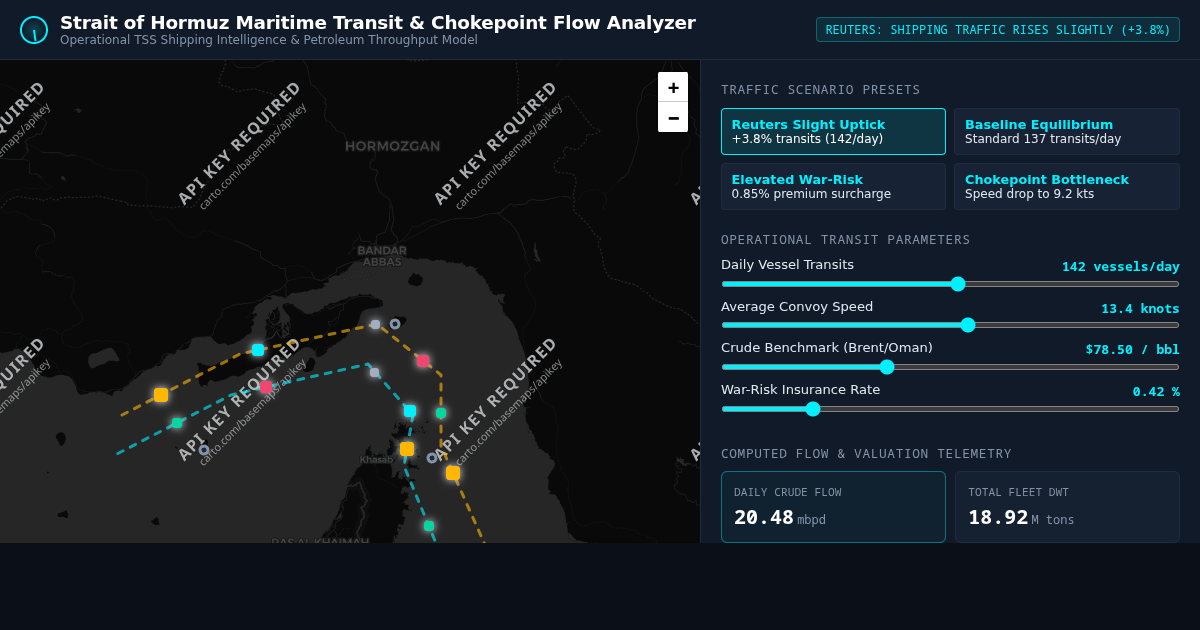
Task: Click the 'War-Risk Insurance Rate' label
Action: coord(800,390)
